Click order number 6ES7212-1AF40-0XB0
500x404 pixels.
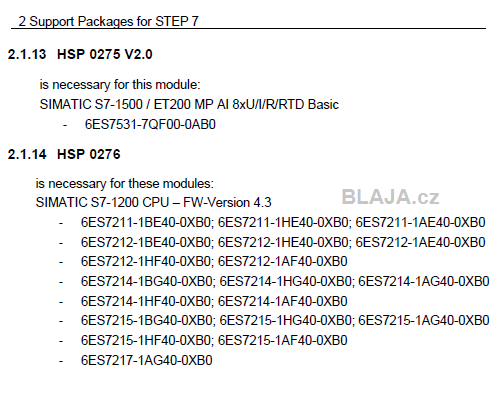click(x=283, y=261)
